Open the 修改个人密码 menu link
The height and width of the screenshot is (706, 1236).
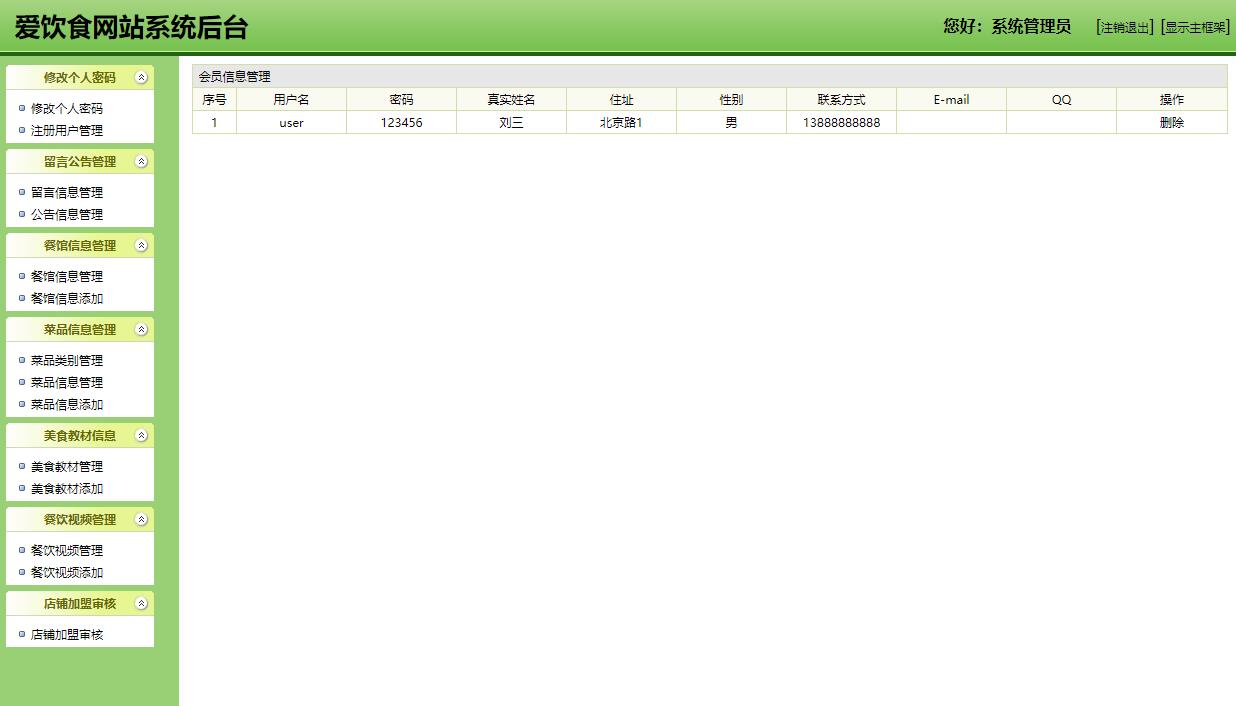[x=67, y=108]
